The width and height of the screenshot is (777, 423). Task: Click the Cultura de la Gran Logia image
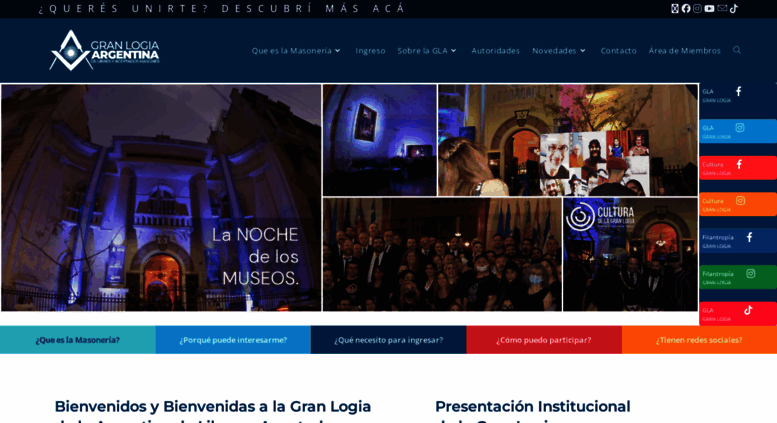630,255
